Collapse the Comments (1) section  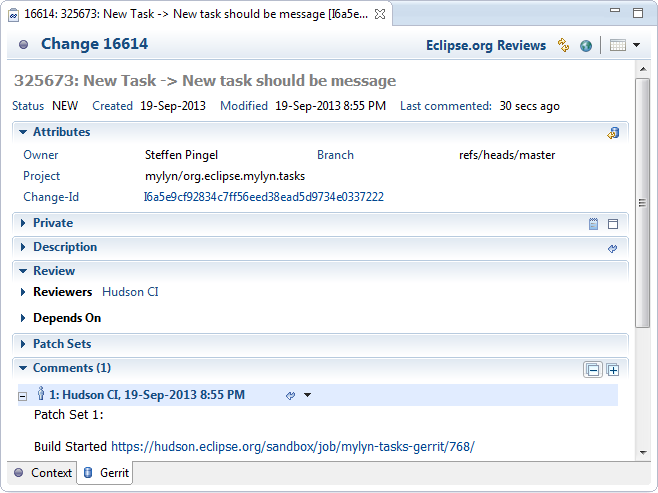tap(23, 368)
